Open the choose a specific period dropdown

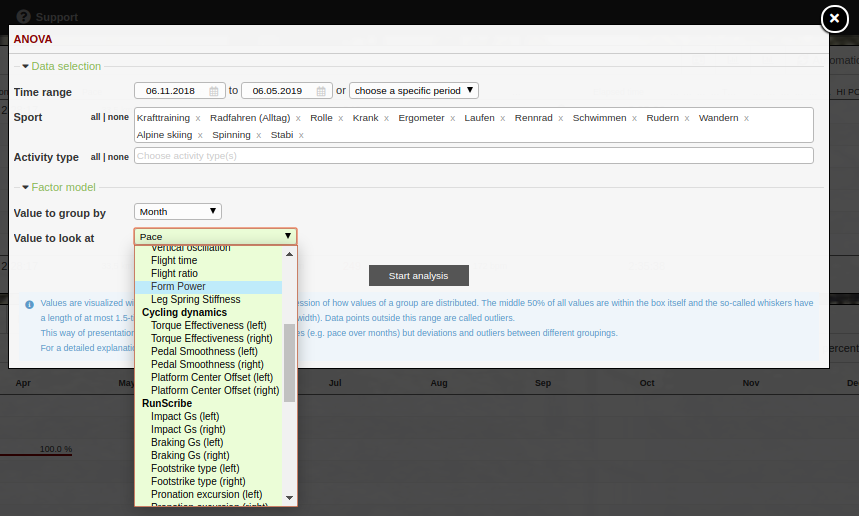coord(414,90)
